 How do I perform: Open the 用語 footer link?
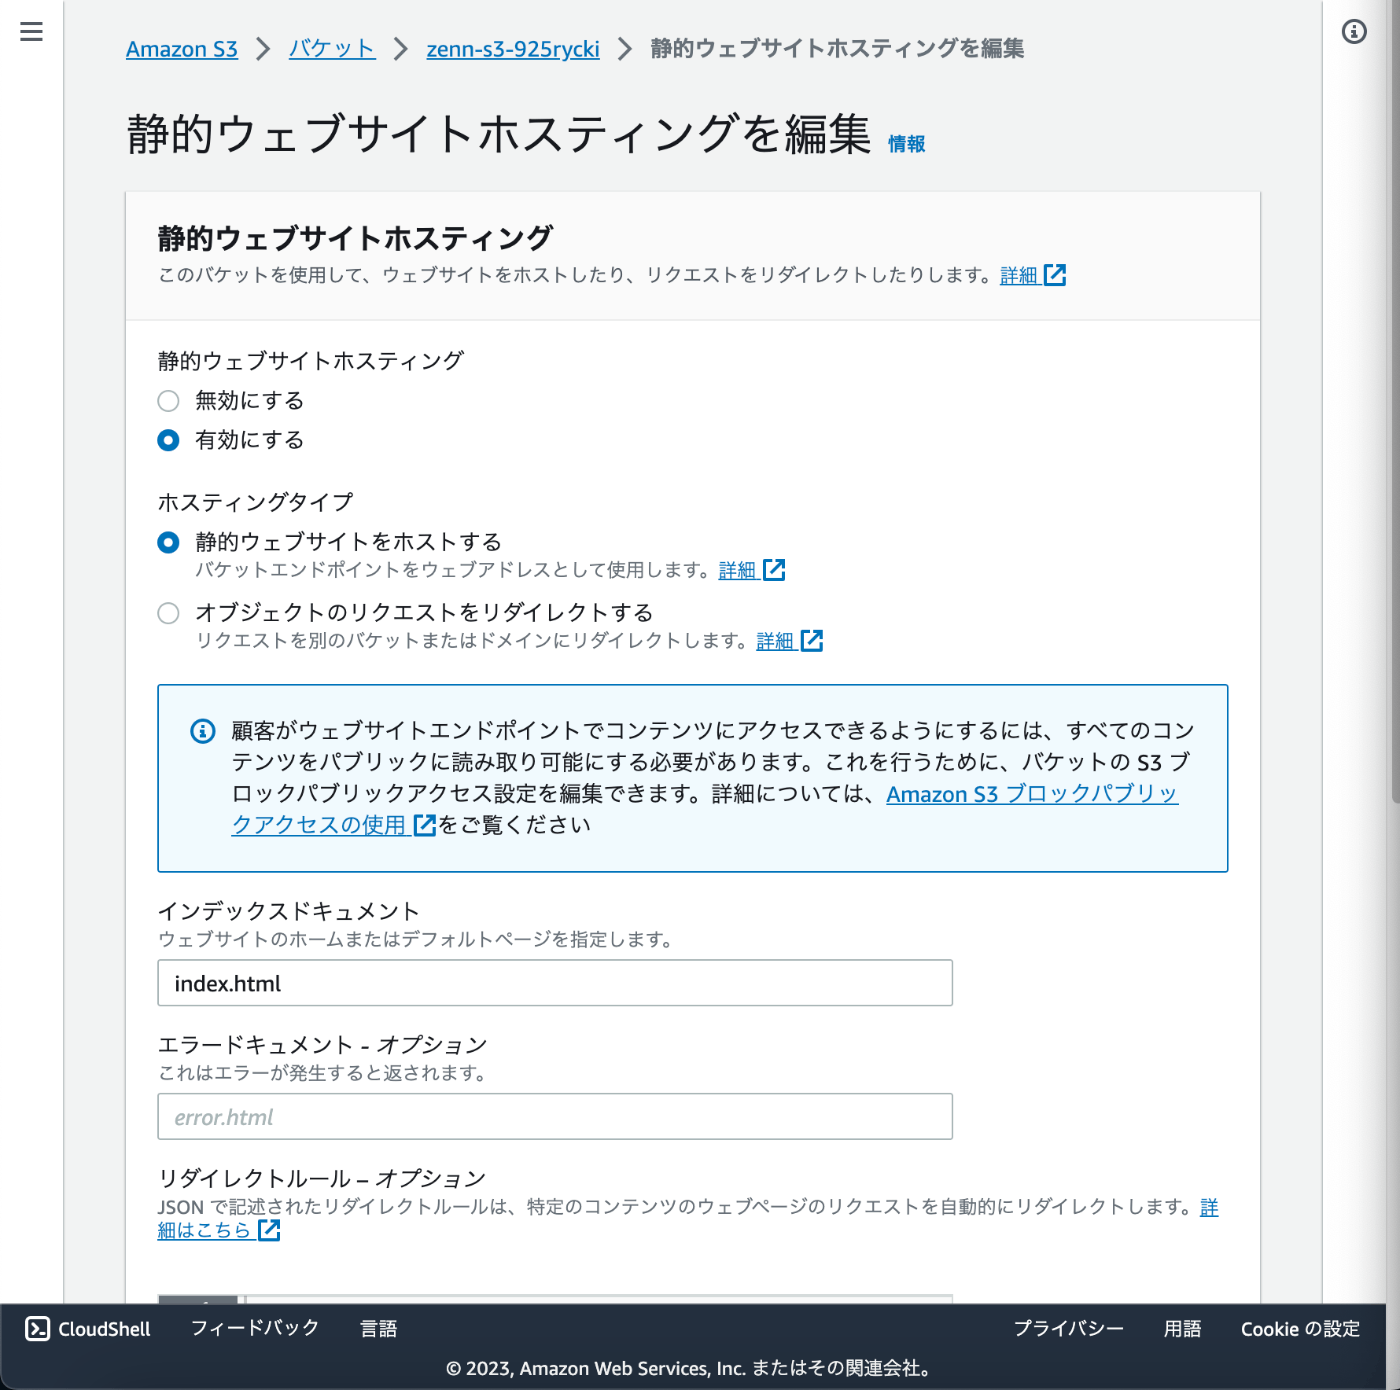[x=1183, y=1328]
